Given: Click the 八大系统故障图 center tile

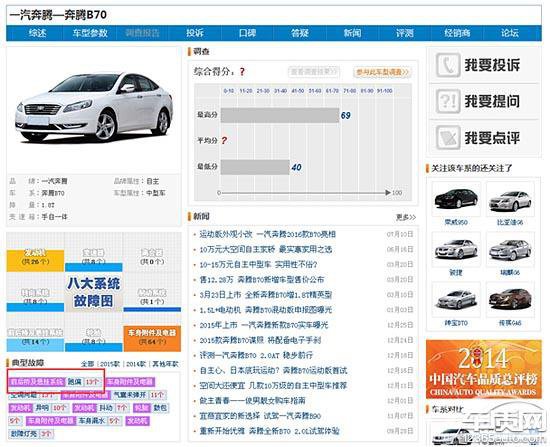Looking at the screenshot, I should [x=94, y=292].
